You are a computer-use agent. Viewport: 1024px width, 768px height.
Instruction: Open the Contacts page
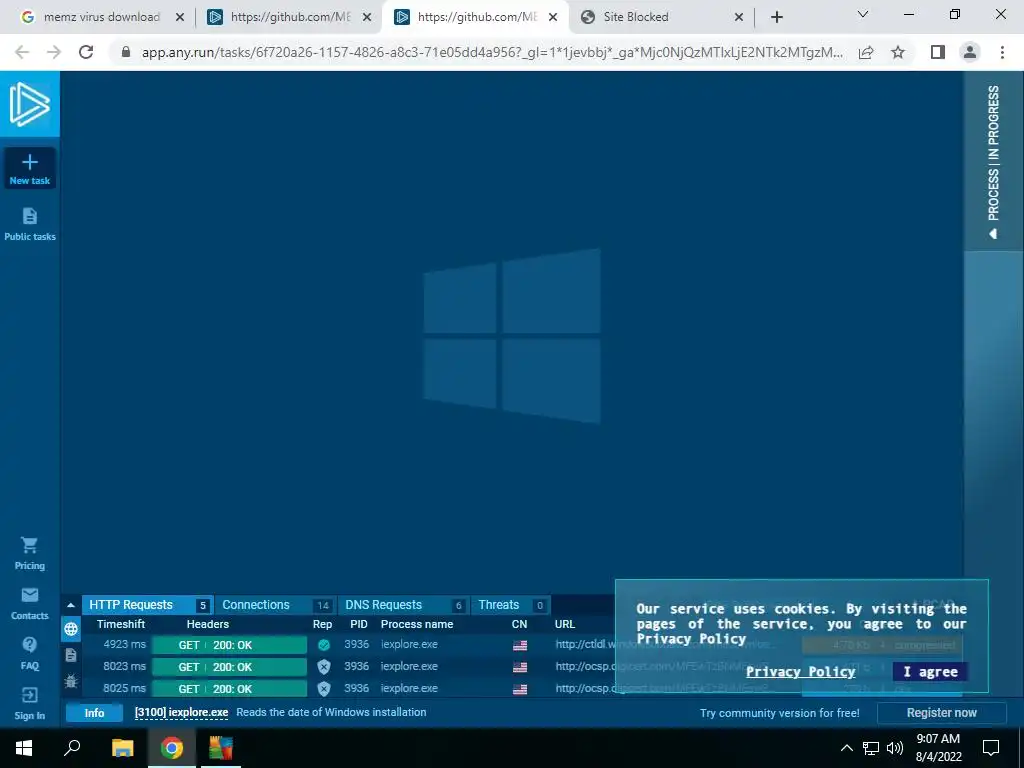(29, 603)
